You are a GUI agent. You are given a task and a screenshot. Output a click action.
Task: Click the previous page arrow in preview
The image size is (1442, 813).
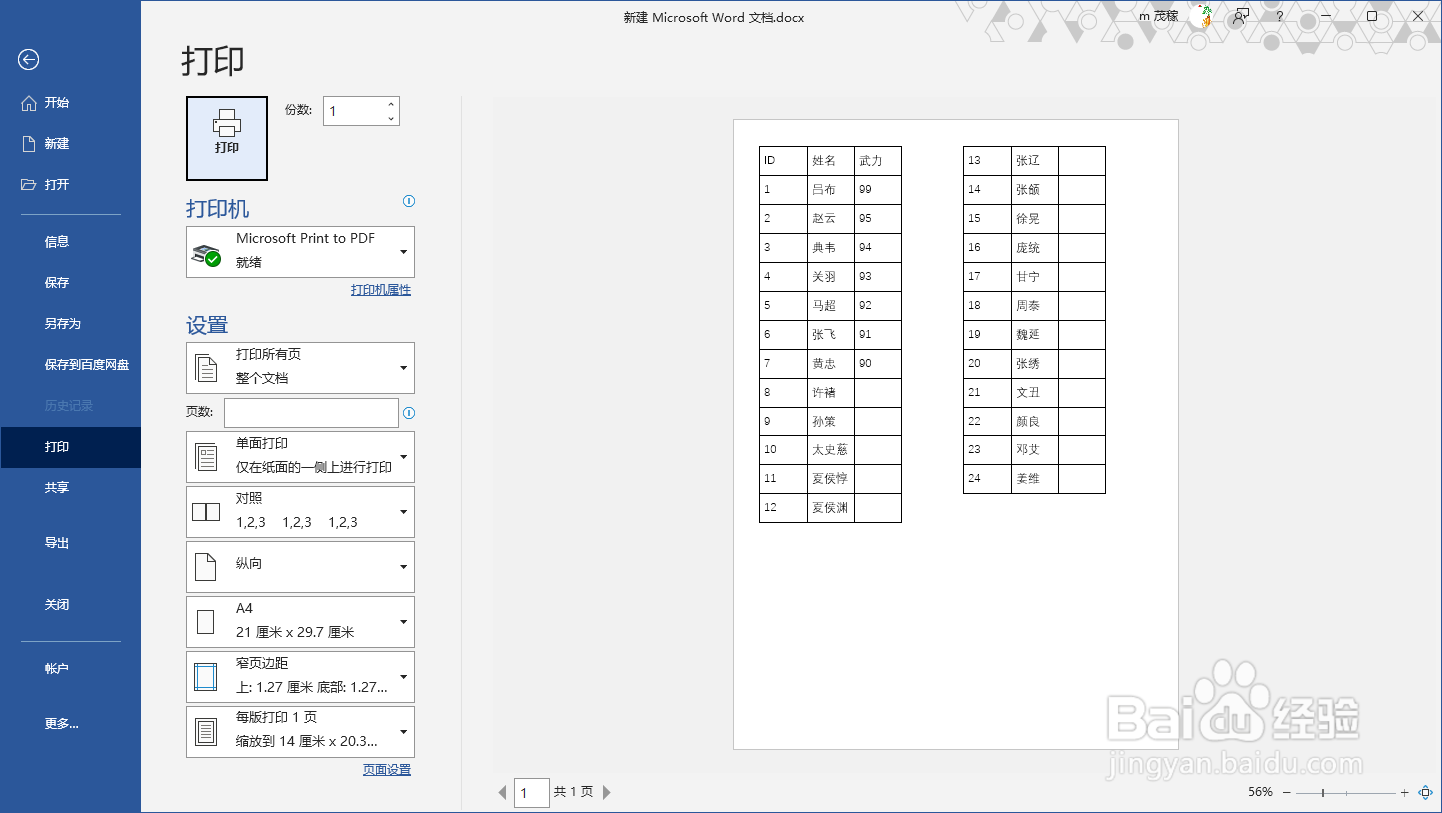click(501, 791)
